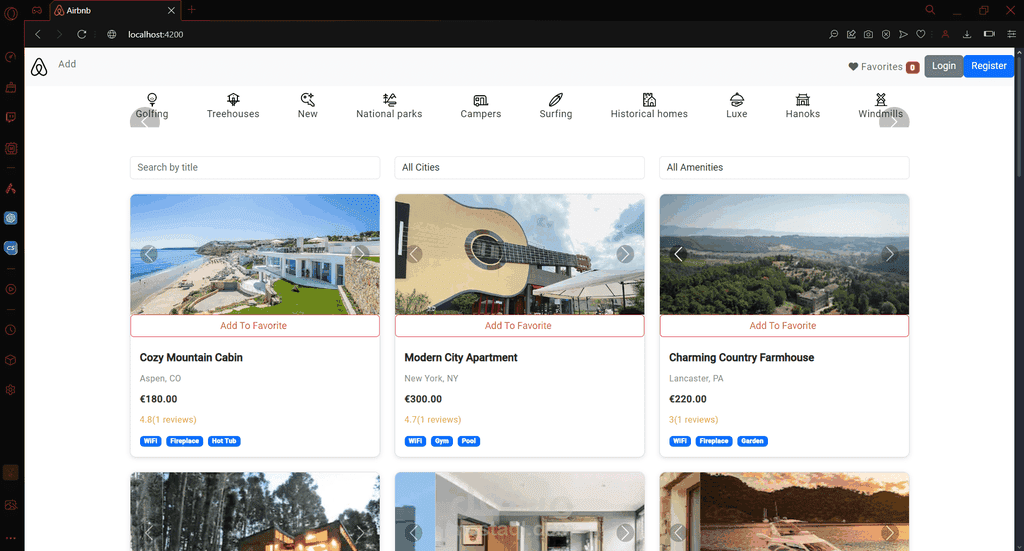Click the Garden amenity tag
Screen dimensions: 1024x551
point(752,441)
